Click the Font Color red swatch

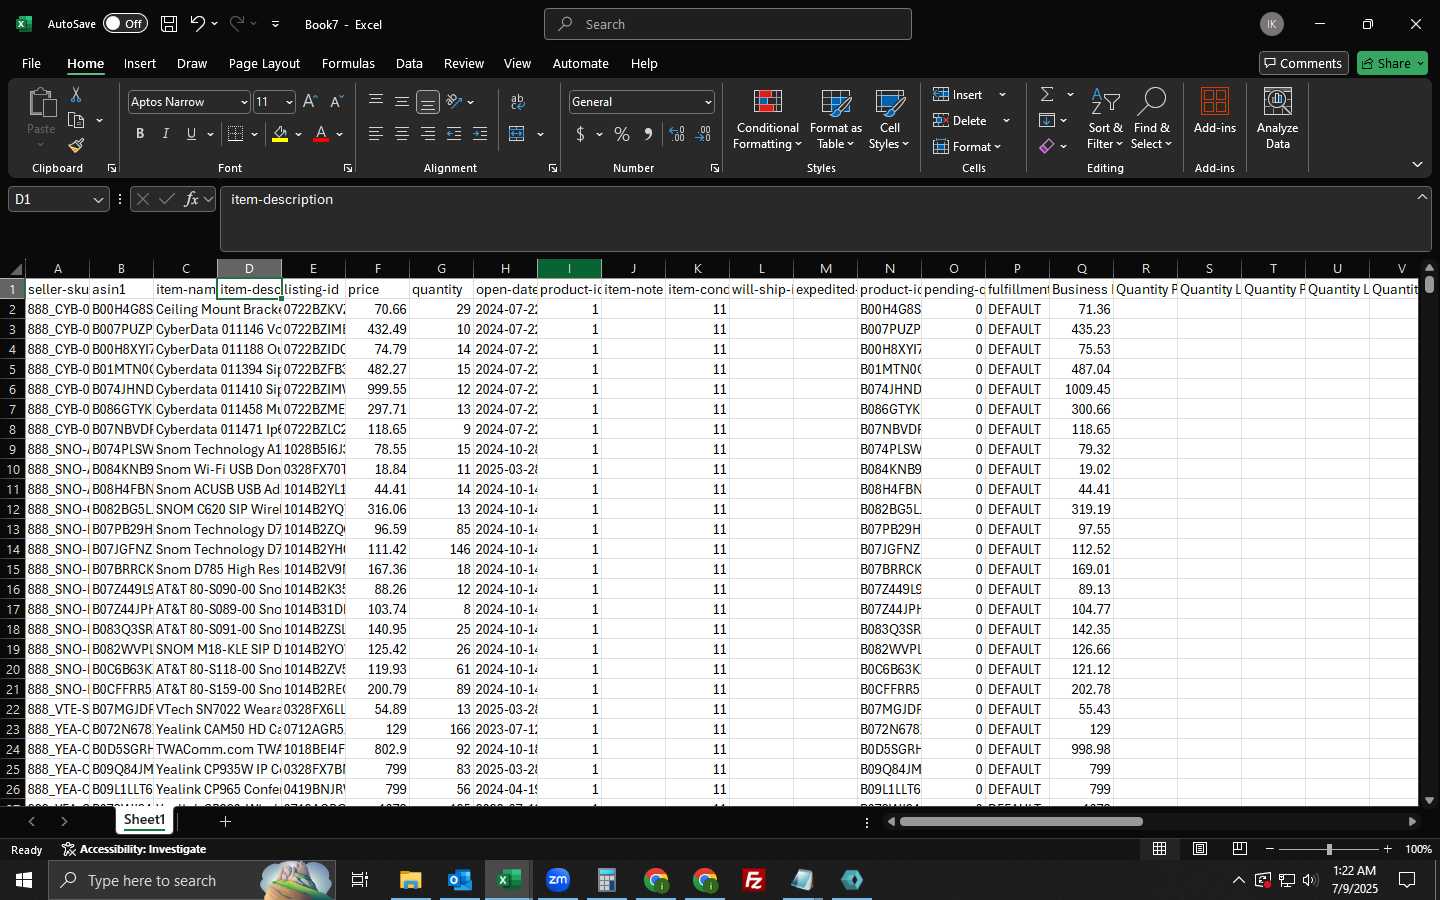click(321, 134)
